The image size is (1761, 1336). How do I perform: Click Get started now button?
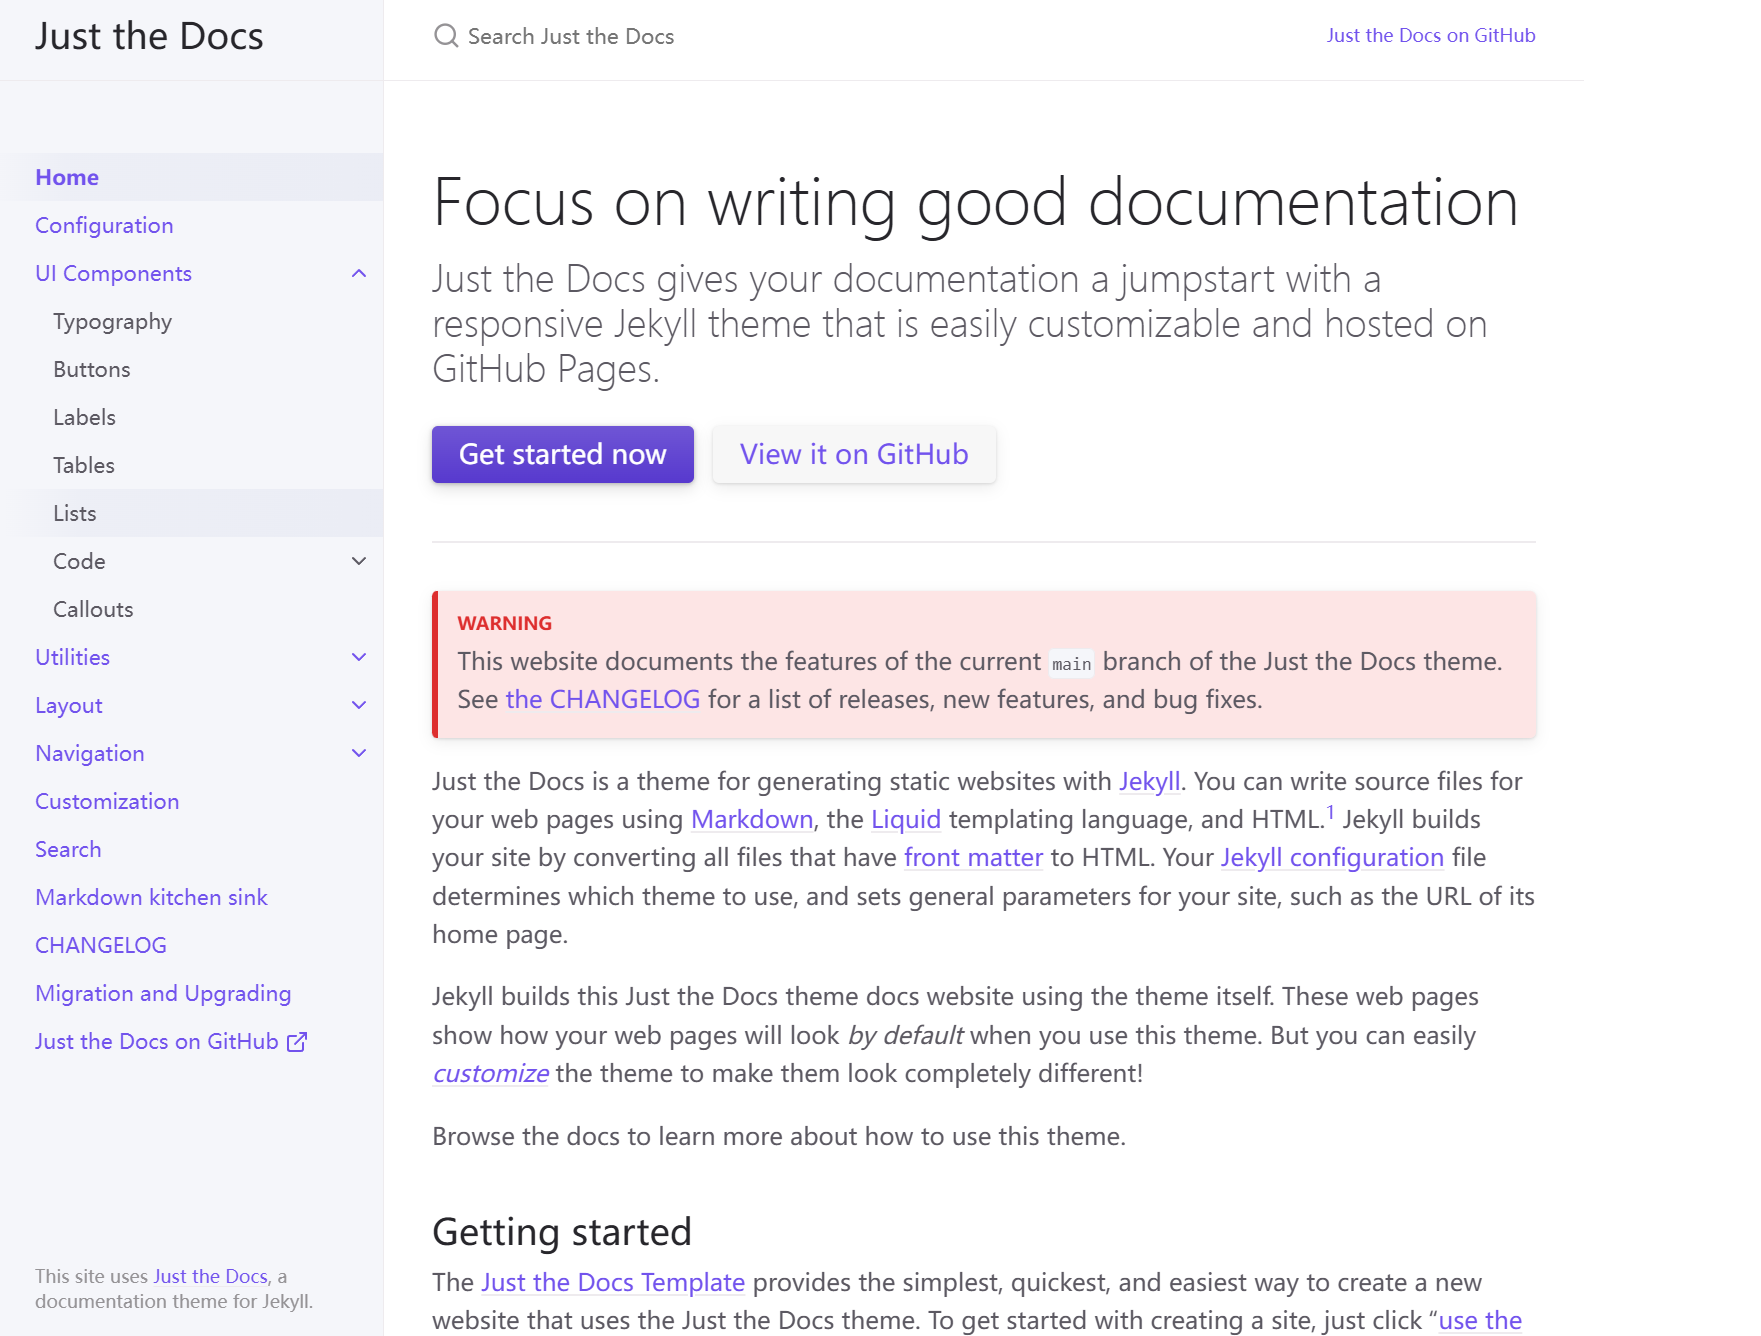(x=563, y=454)
